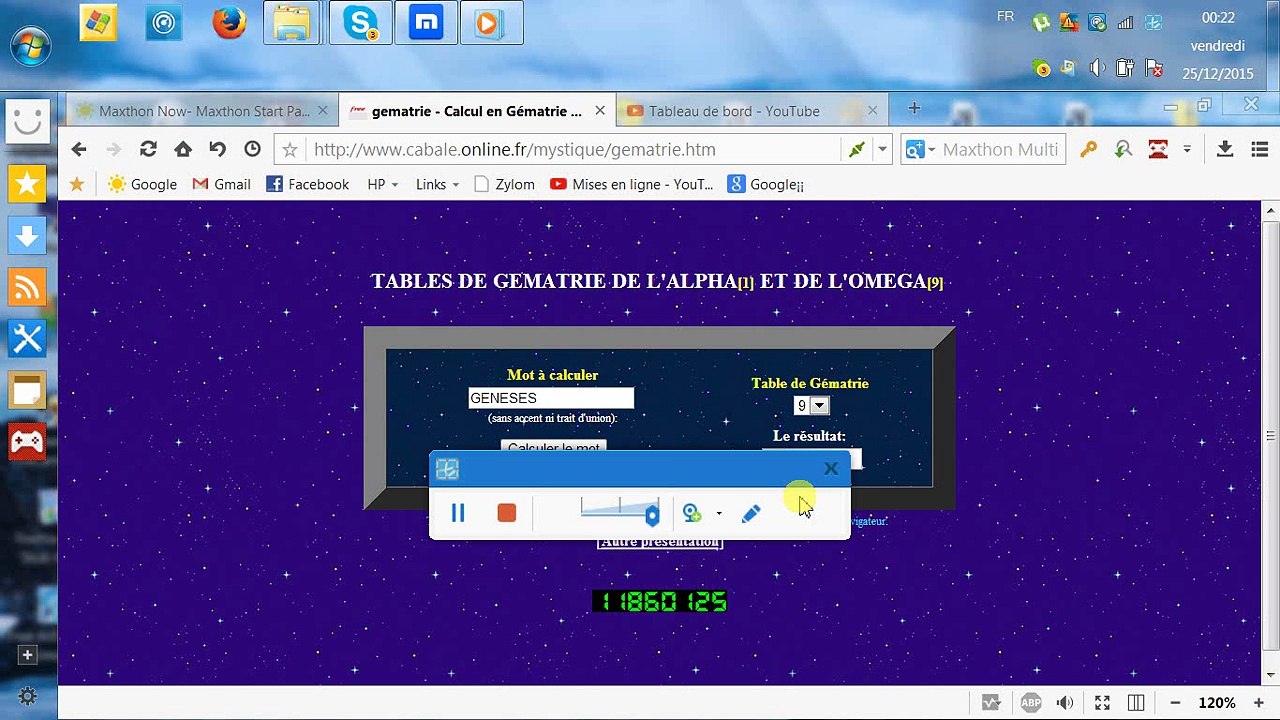The width and height of the screenshot is (1280, 720).
Task: Click the green plug icon in address bar
Action: [x=856, y=149]
